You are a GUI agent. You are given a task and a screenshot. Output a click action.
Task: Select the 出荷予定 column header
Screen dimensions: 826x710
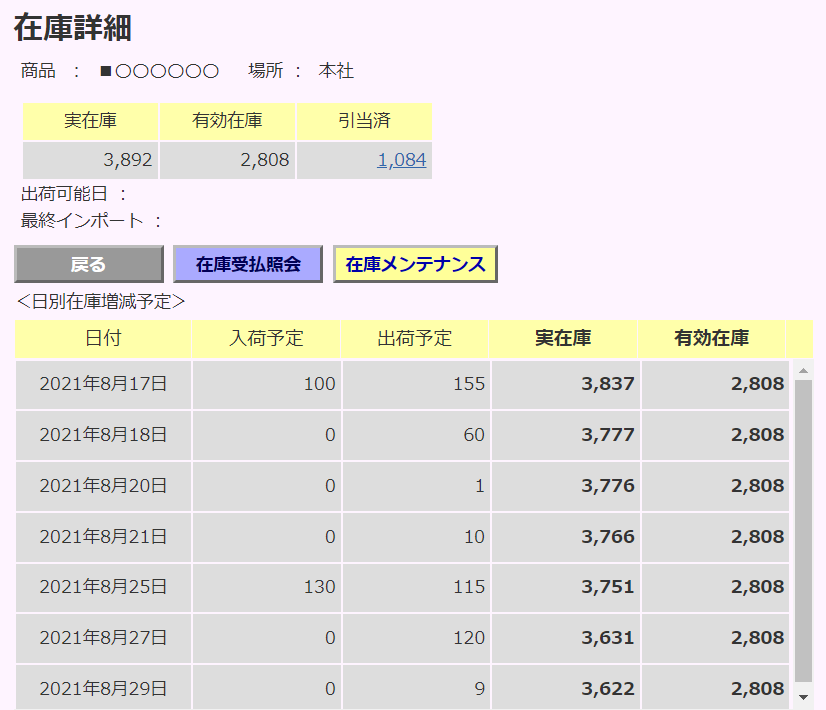(414, 339)
